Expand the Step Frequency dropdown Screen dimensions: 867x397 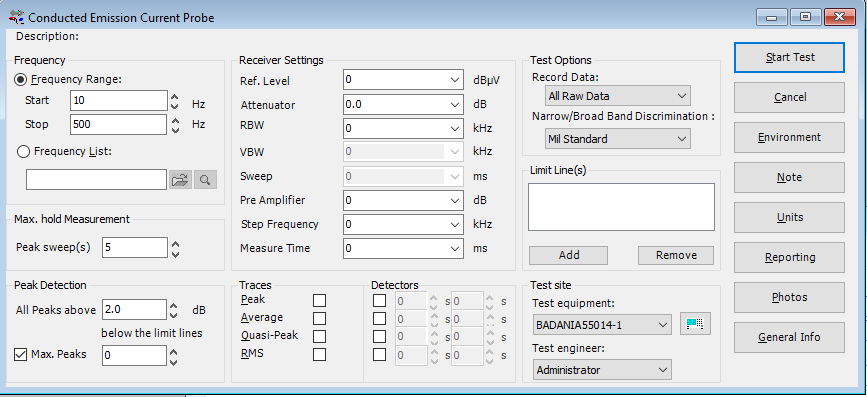pos(456,224)
